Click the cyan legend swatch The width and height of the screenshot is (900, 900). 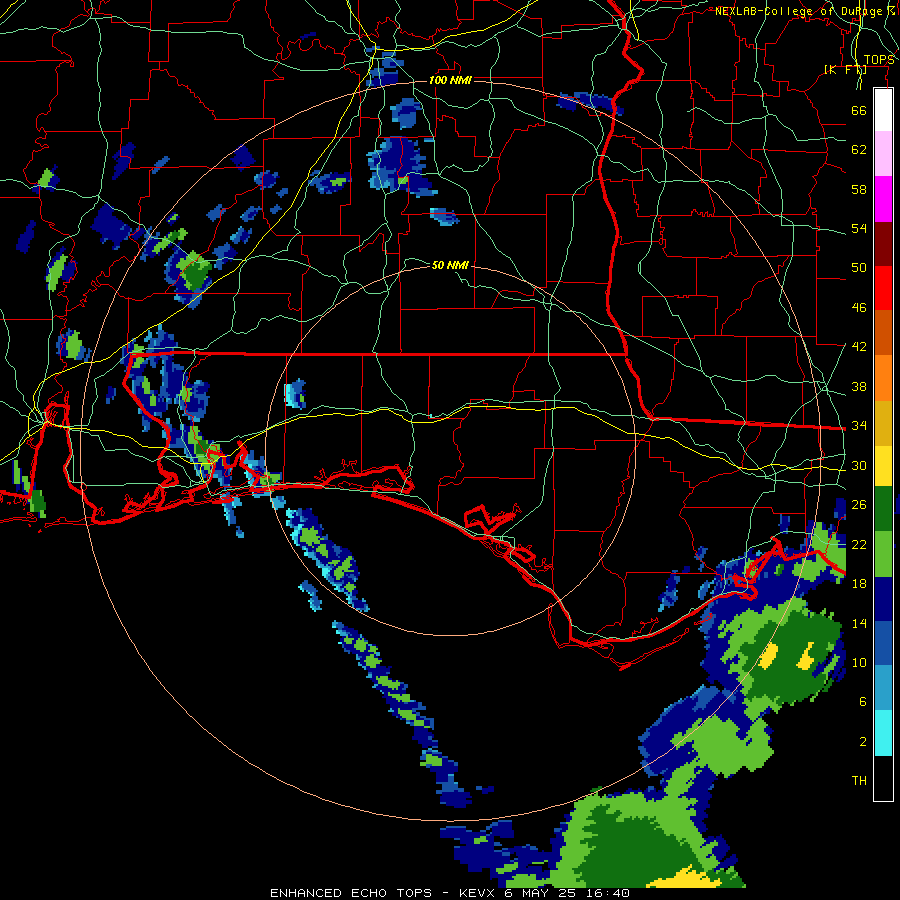tap(883, 733)
